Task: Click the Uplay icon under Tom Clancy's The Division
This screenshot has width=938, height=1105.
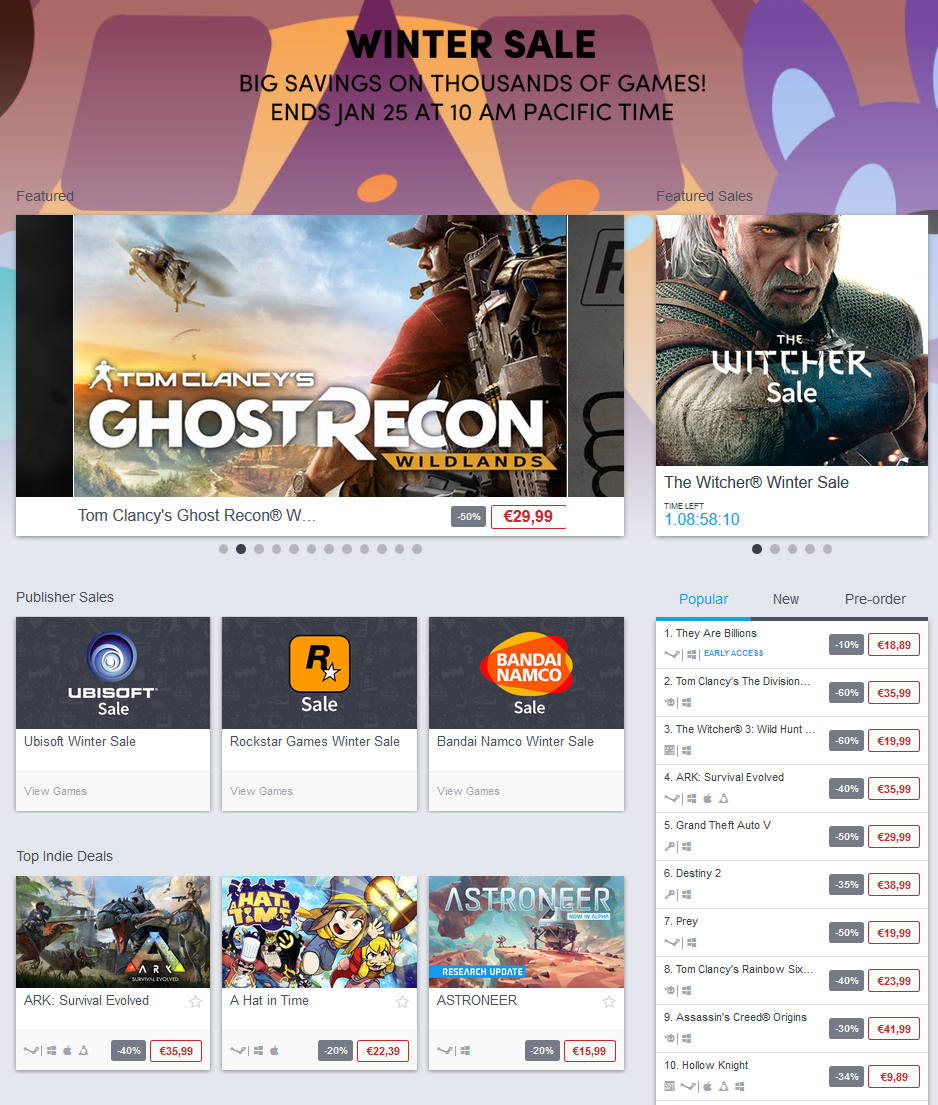Action: click(x=669, y=702)
